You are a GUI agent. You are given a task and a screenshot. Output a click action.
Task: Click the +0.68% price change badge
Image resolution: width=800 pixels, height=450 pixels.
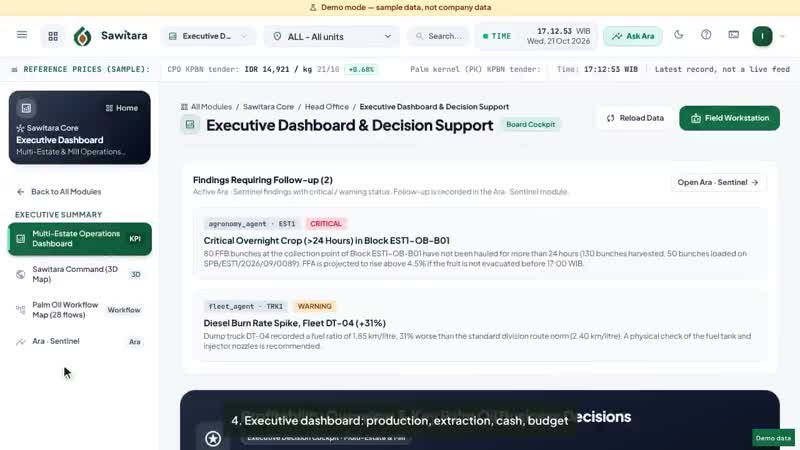point(361,69)
